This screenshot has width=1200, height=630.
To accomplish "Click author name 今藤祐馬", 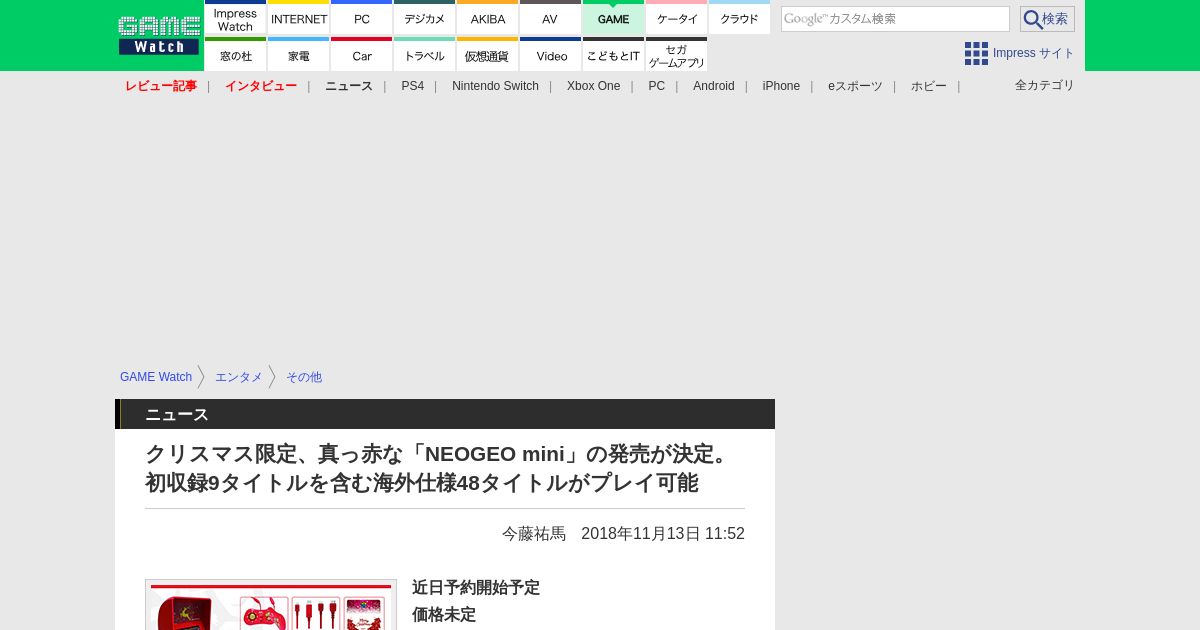I will click(534, 534).
